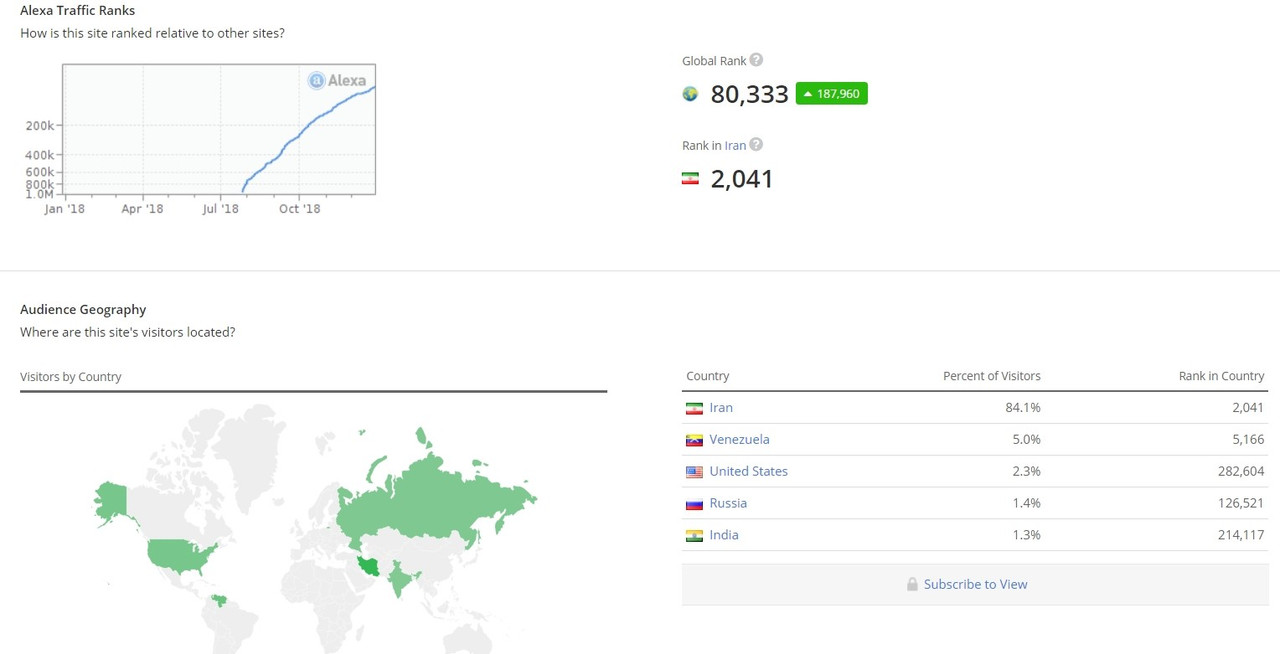
Task: Click the lock icon beside Subscribe to View
Action: (912, 584)
